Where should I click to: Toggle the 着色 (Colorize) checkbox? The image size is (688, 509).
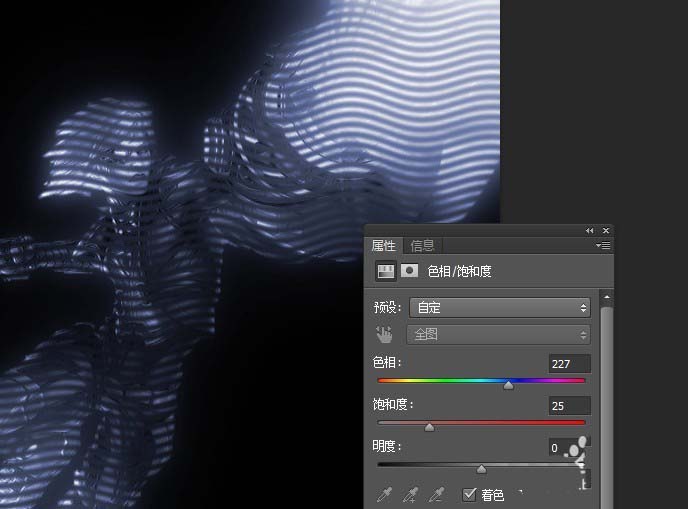point(469,494)
